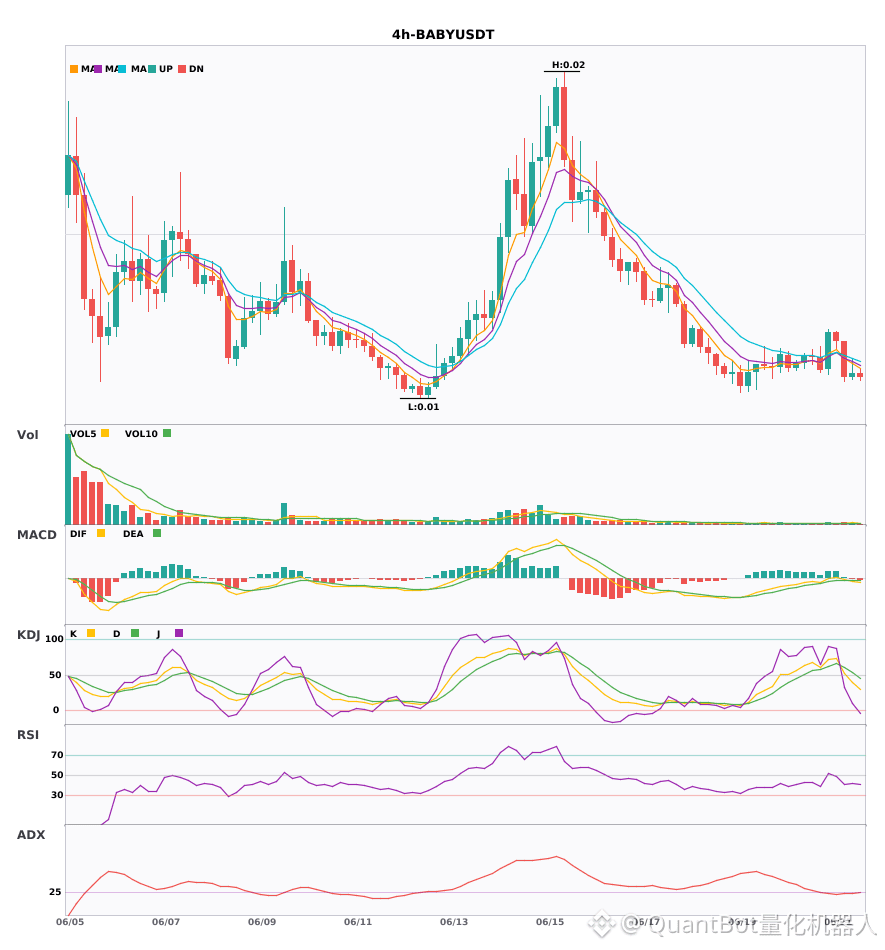Click the 06/09 date axis label
The width and height of the screenshot is (885, 950).
pyautogui.click(x=262, y=922)
